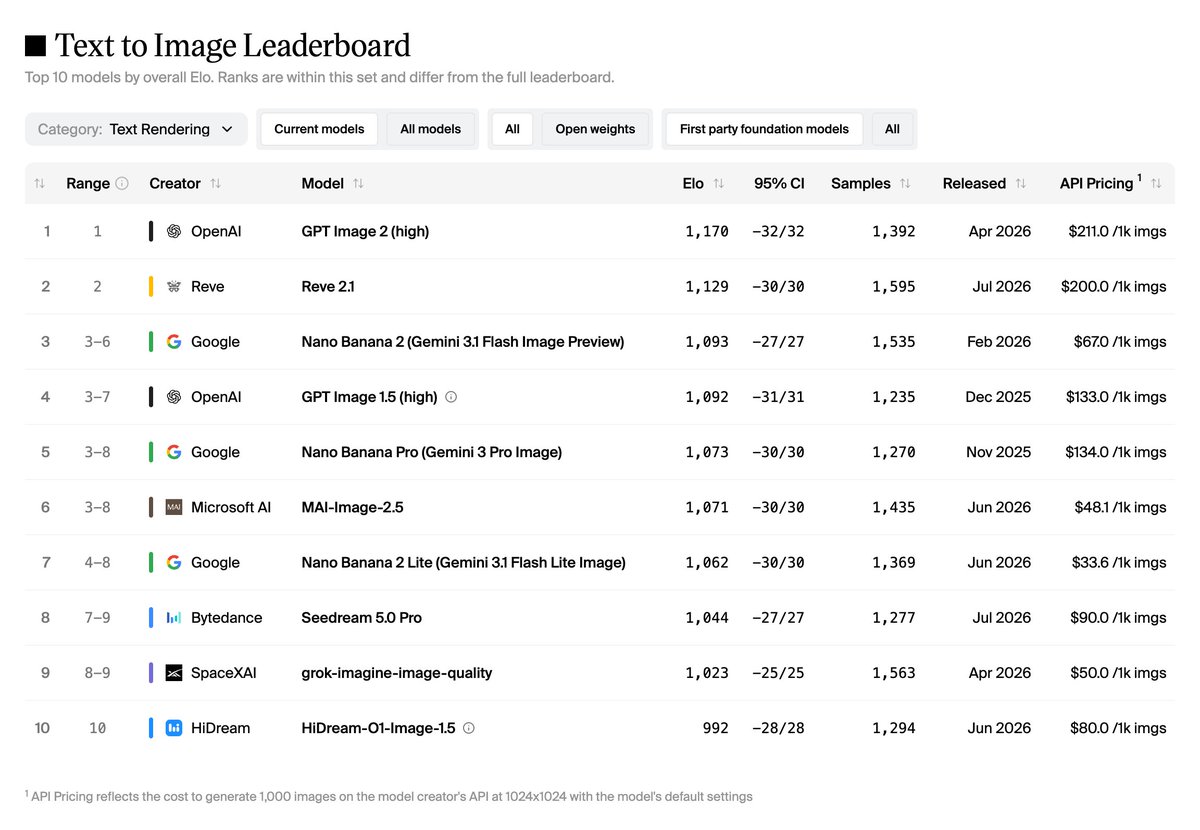Click Google logo in Nano Banana Pro row
The width and height of the screenshot is (1200, 830).
click(x=174, y=452)
